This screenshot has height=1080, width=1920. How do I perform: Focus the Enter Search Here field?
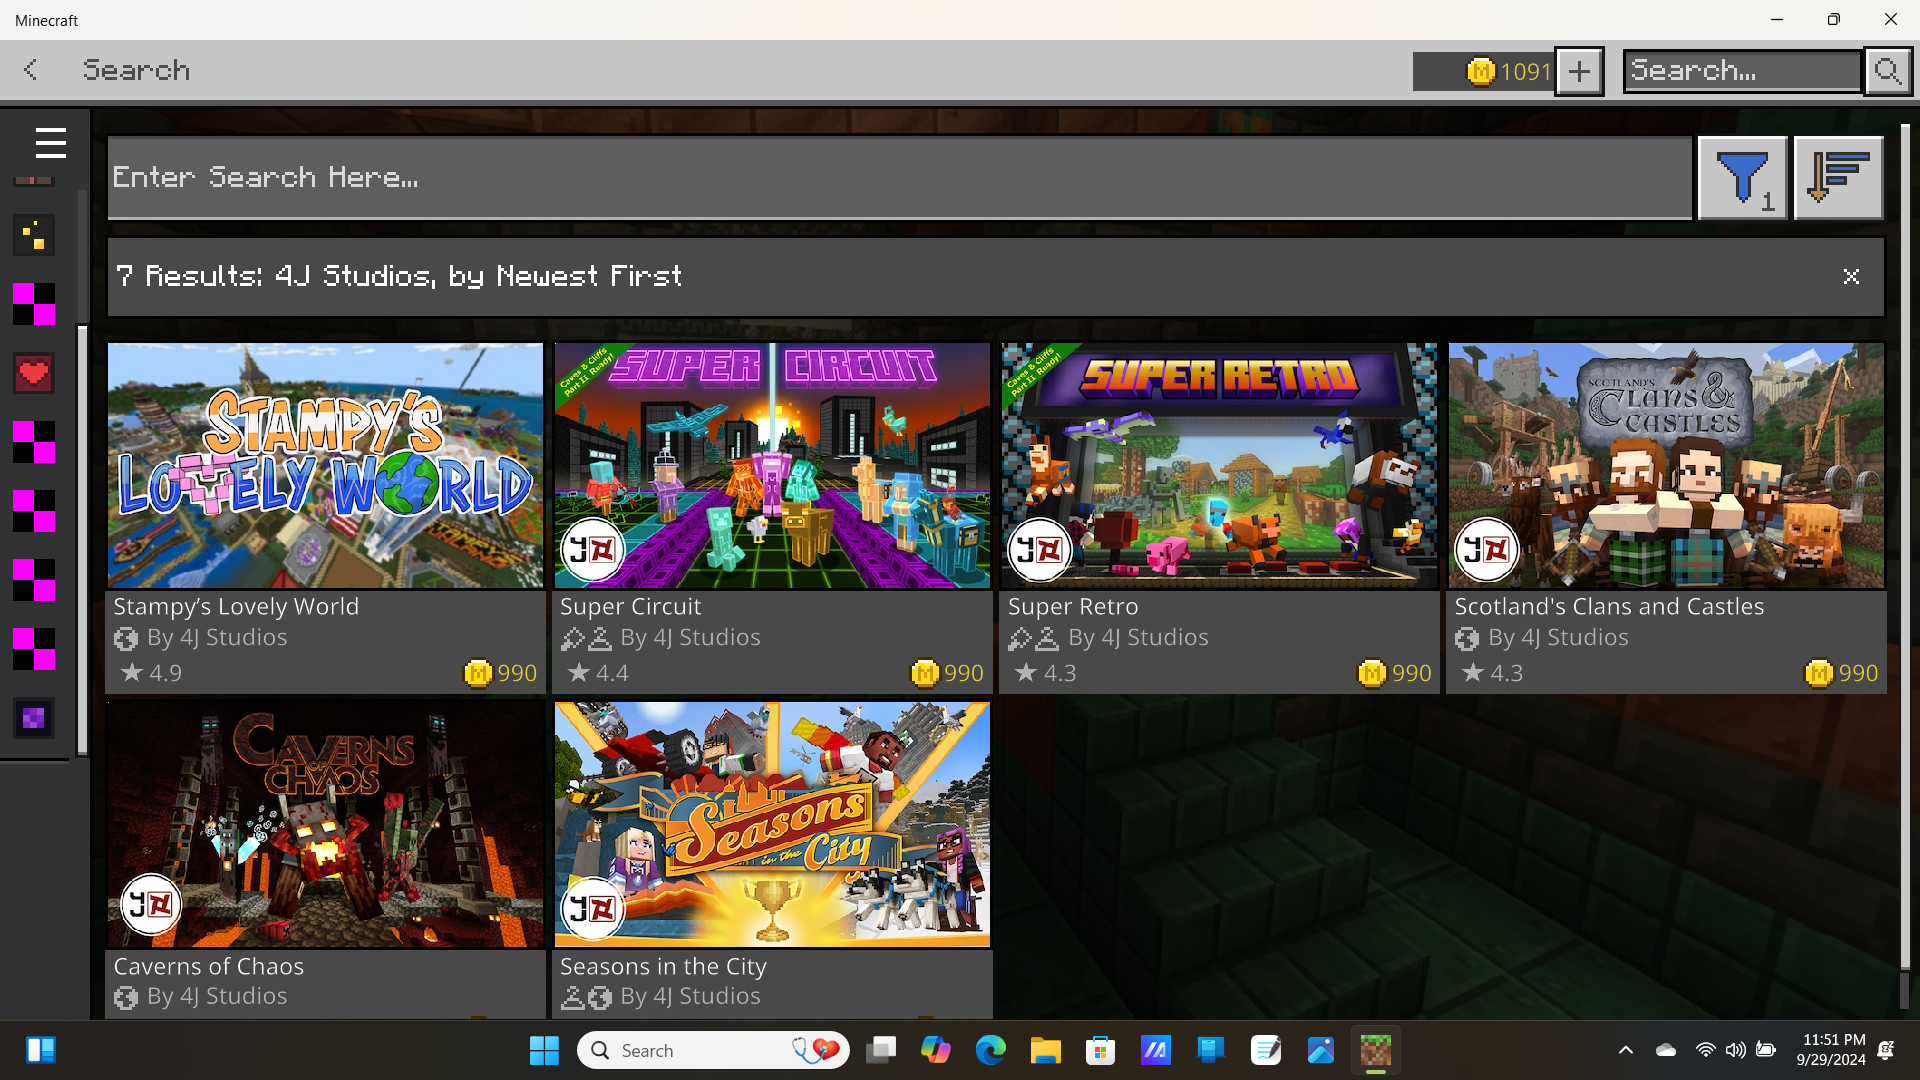click(898, 178)
